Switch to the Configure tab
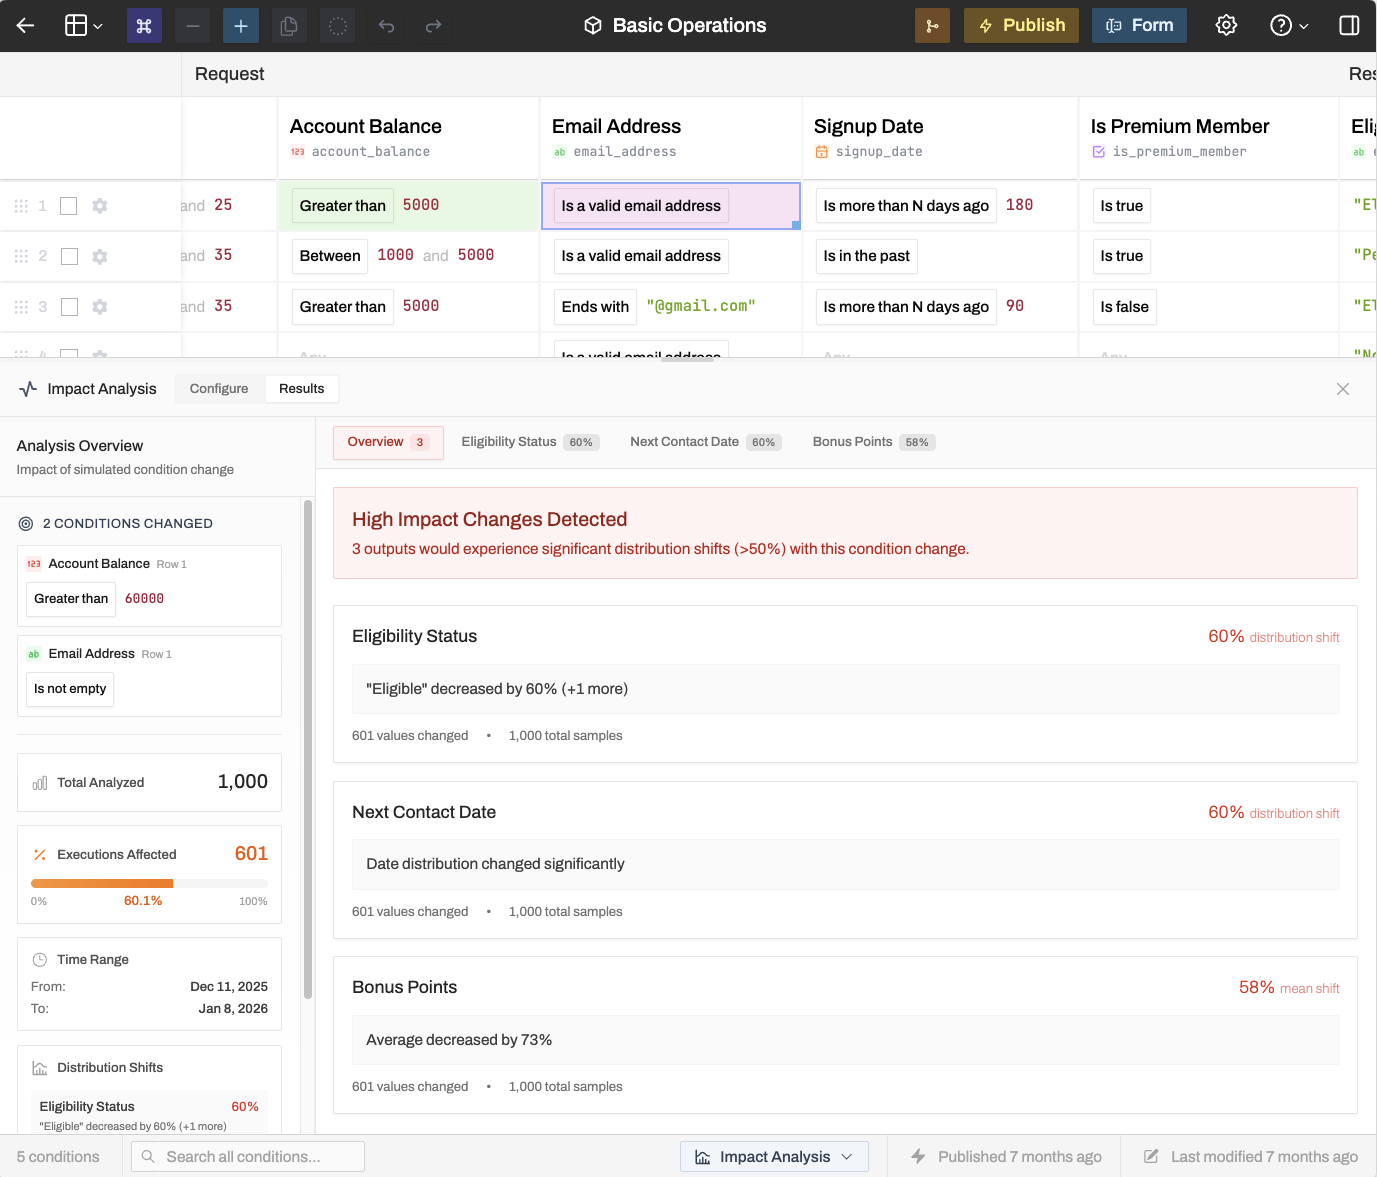The image size is (1377, 1177). (219, 389)
